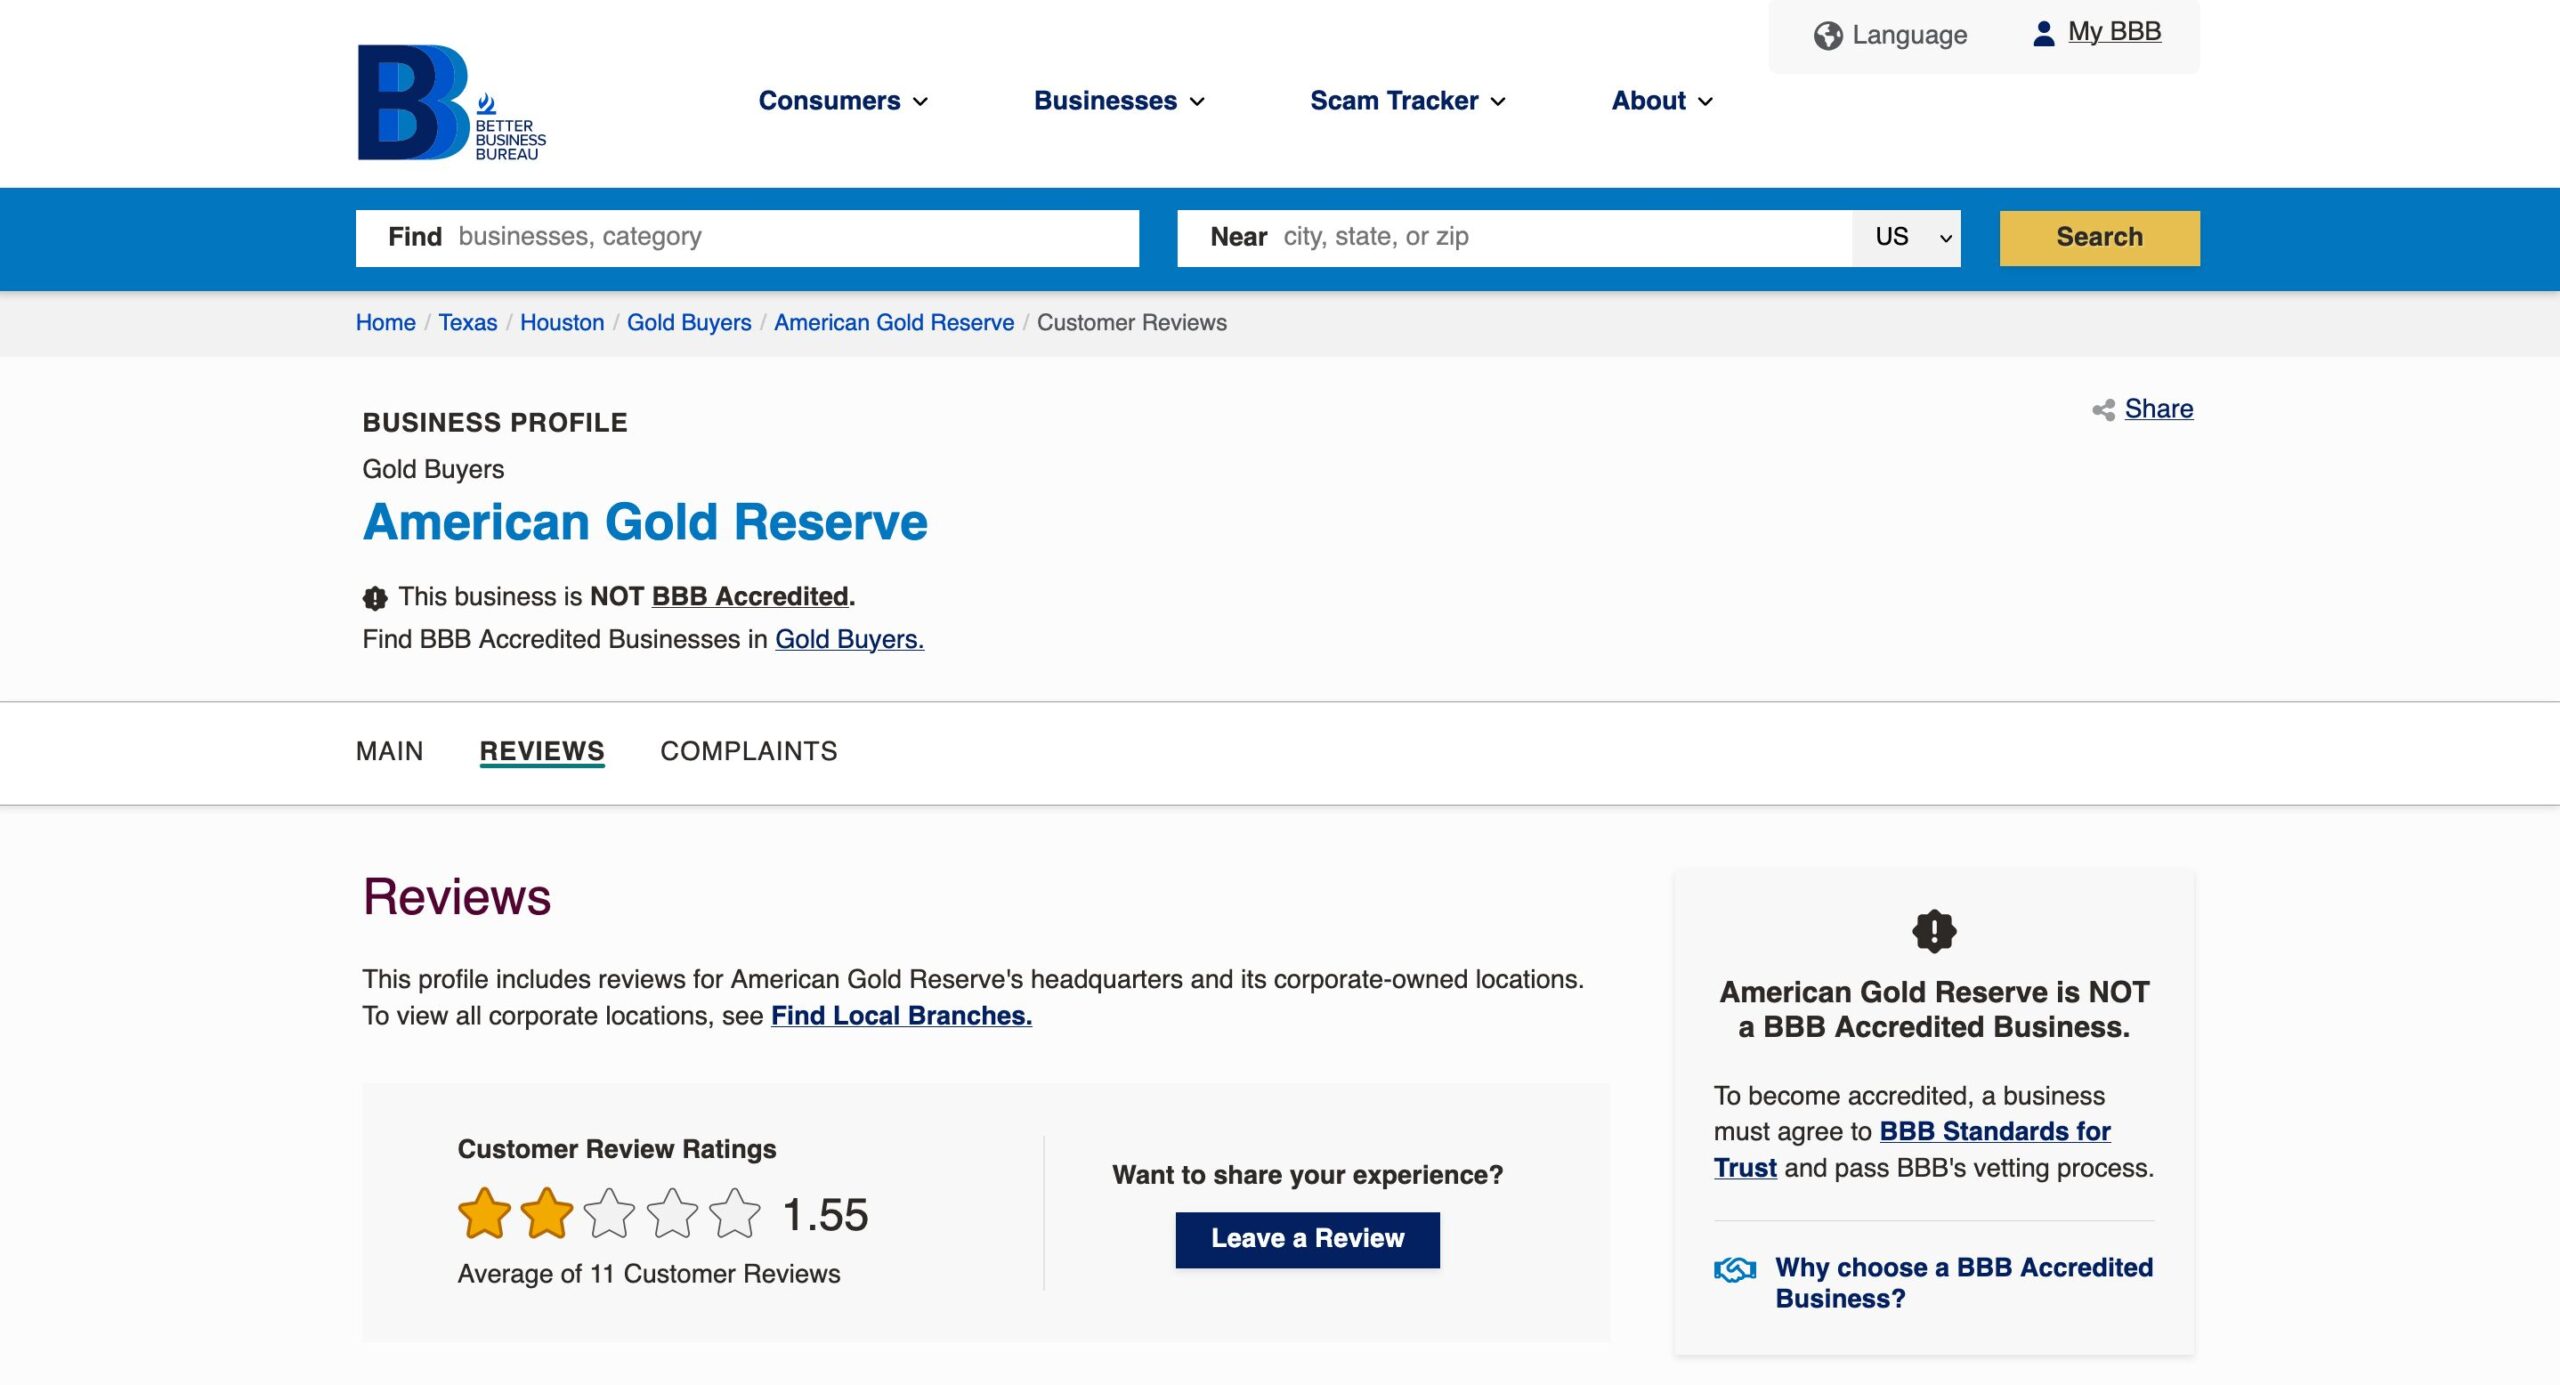The height and width of the screenshot is (1385, 2560).
Task: Open the About dropdown menu
Action: [x=1662, y=101]
